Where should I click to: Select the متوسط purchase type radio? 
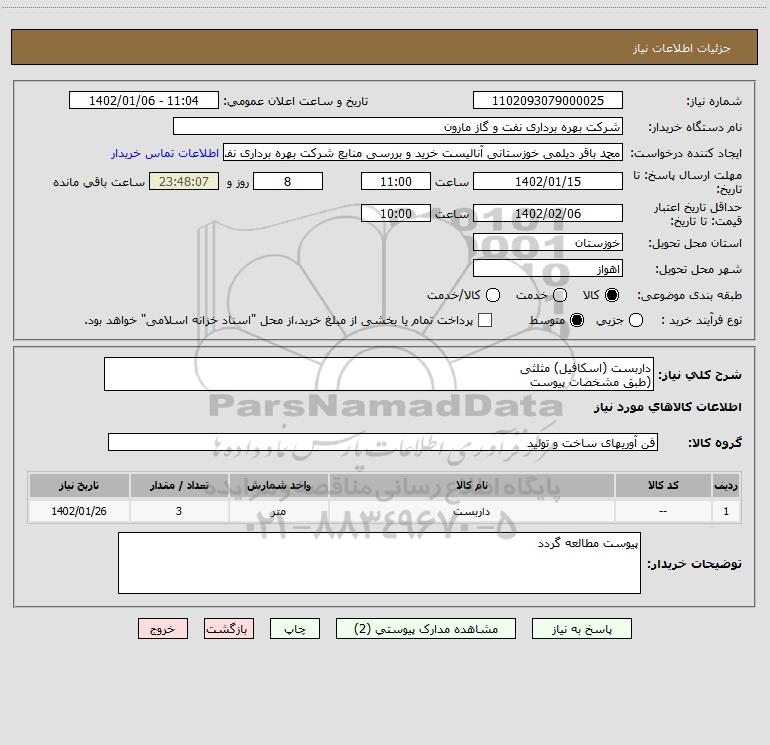tap(577, 320)
